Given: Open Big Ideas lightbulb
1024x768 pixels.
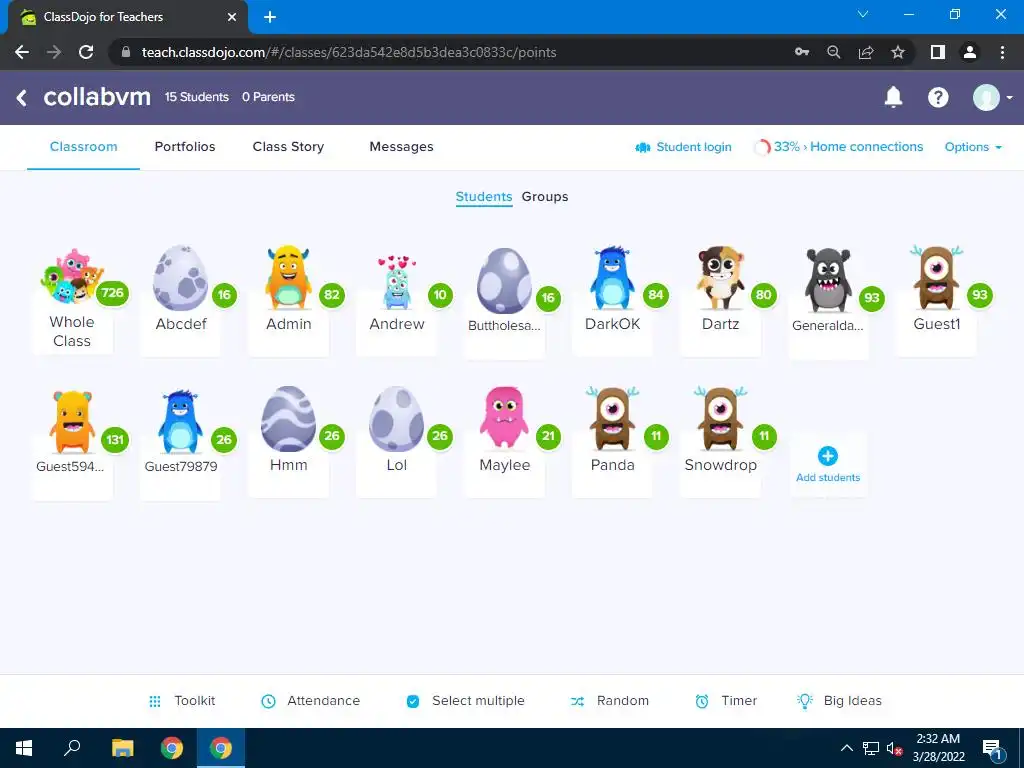Looking at the screenshot, I should tap(805, 701).
